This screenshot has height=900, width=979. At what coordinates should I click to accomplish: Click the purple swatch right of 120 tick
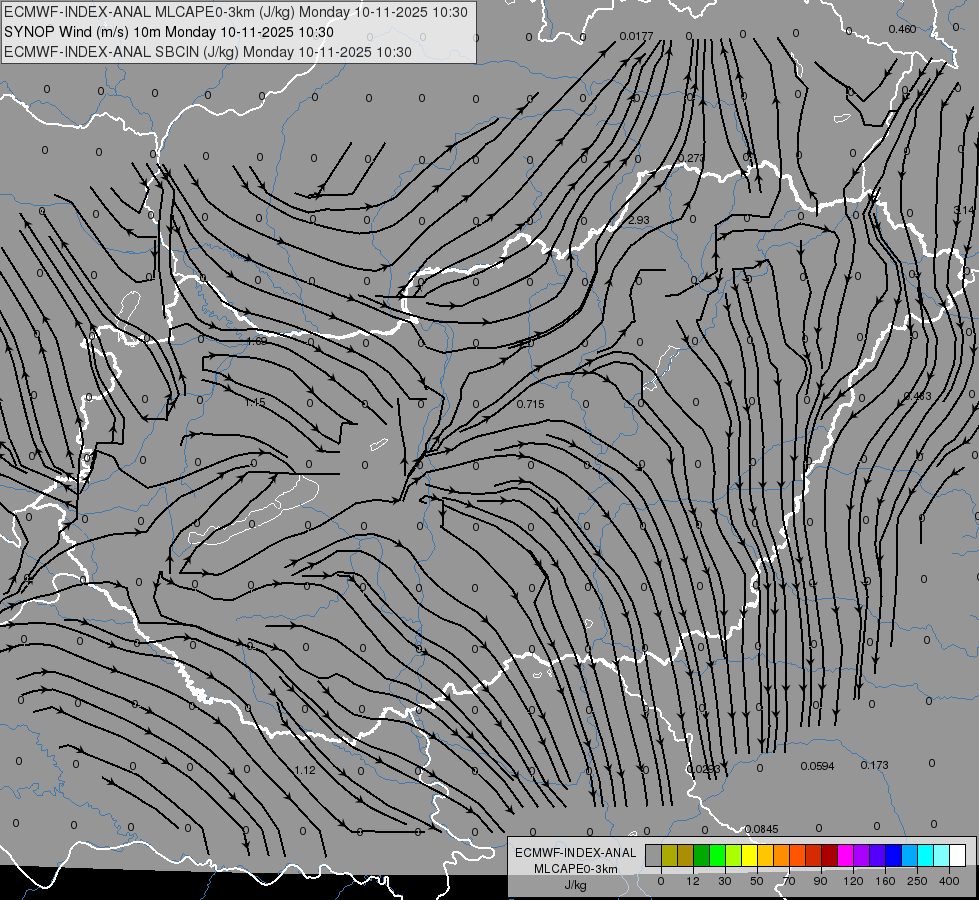(862, 855)
